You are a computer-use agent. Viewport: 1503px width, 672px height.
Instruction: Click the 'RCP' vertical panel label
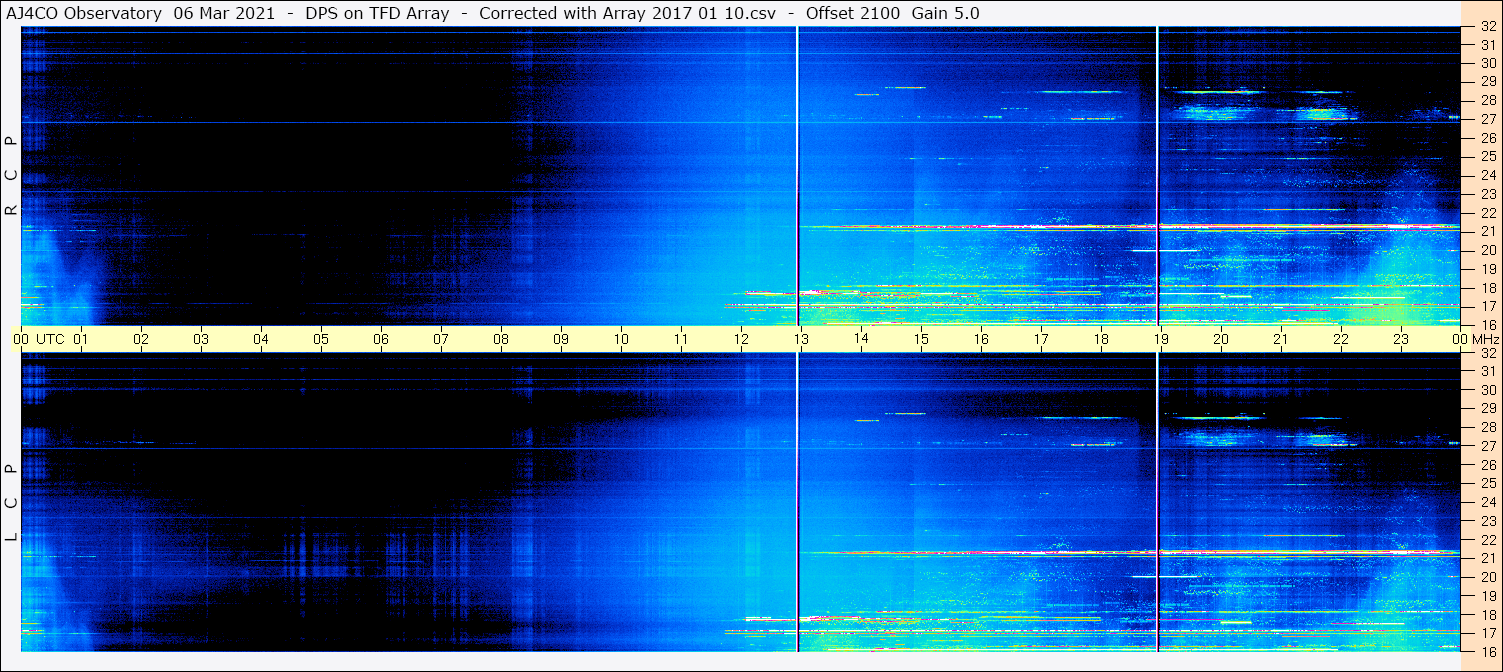11,176
